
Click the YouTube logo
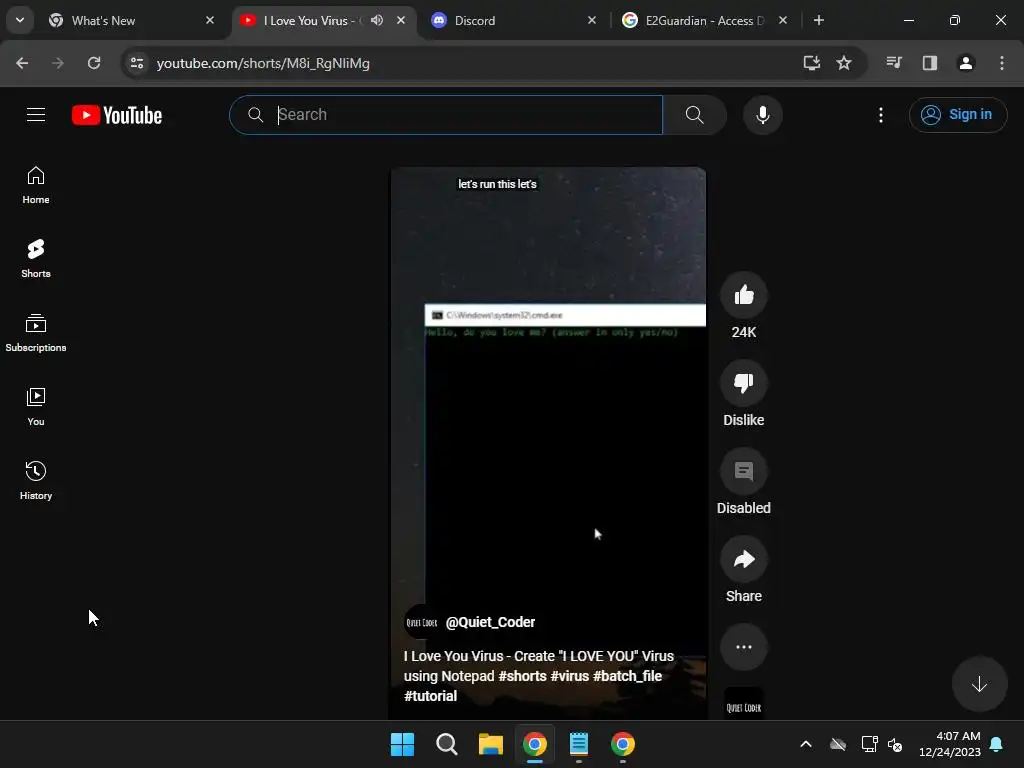(x=117, y=115)
